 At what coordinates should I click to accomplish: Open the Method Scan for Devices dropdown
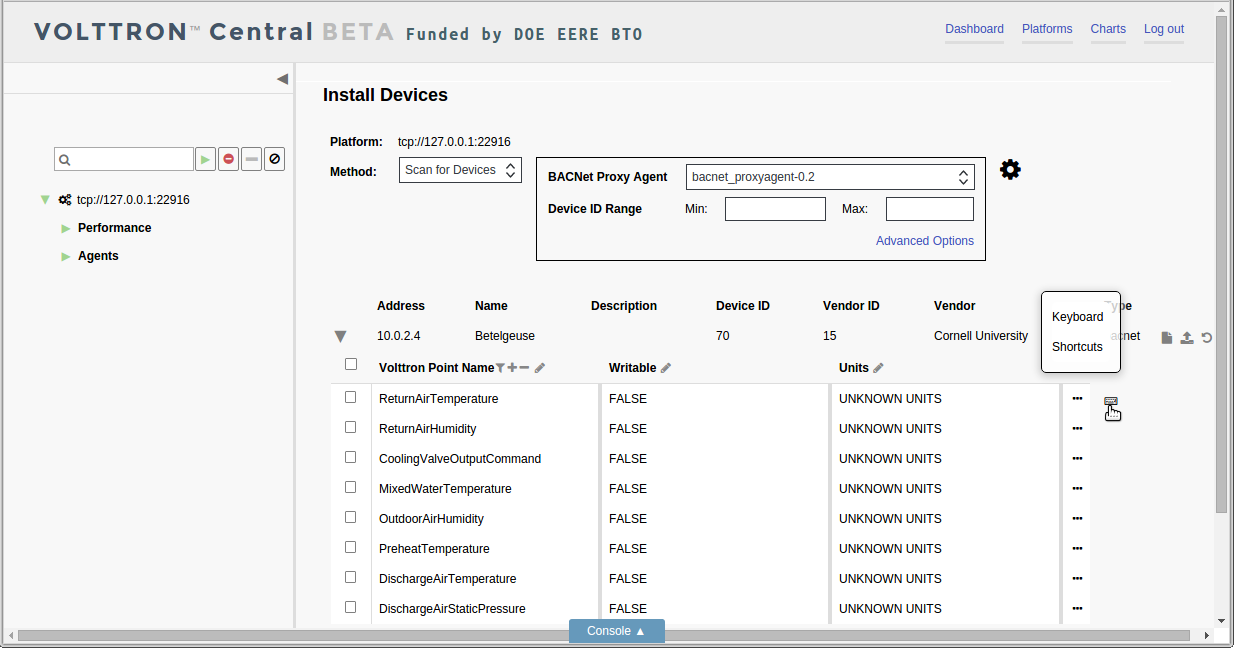tap(460, 170)
